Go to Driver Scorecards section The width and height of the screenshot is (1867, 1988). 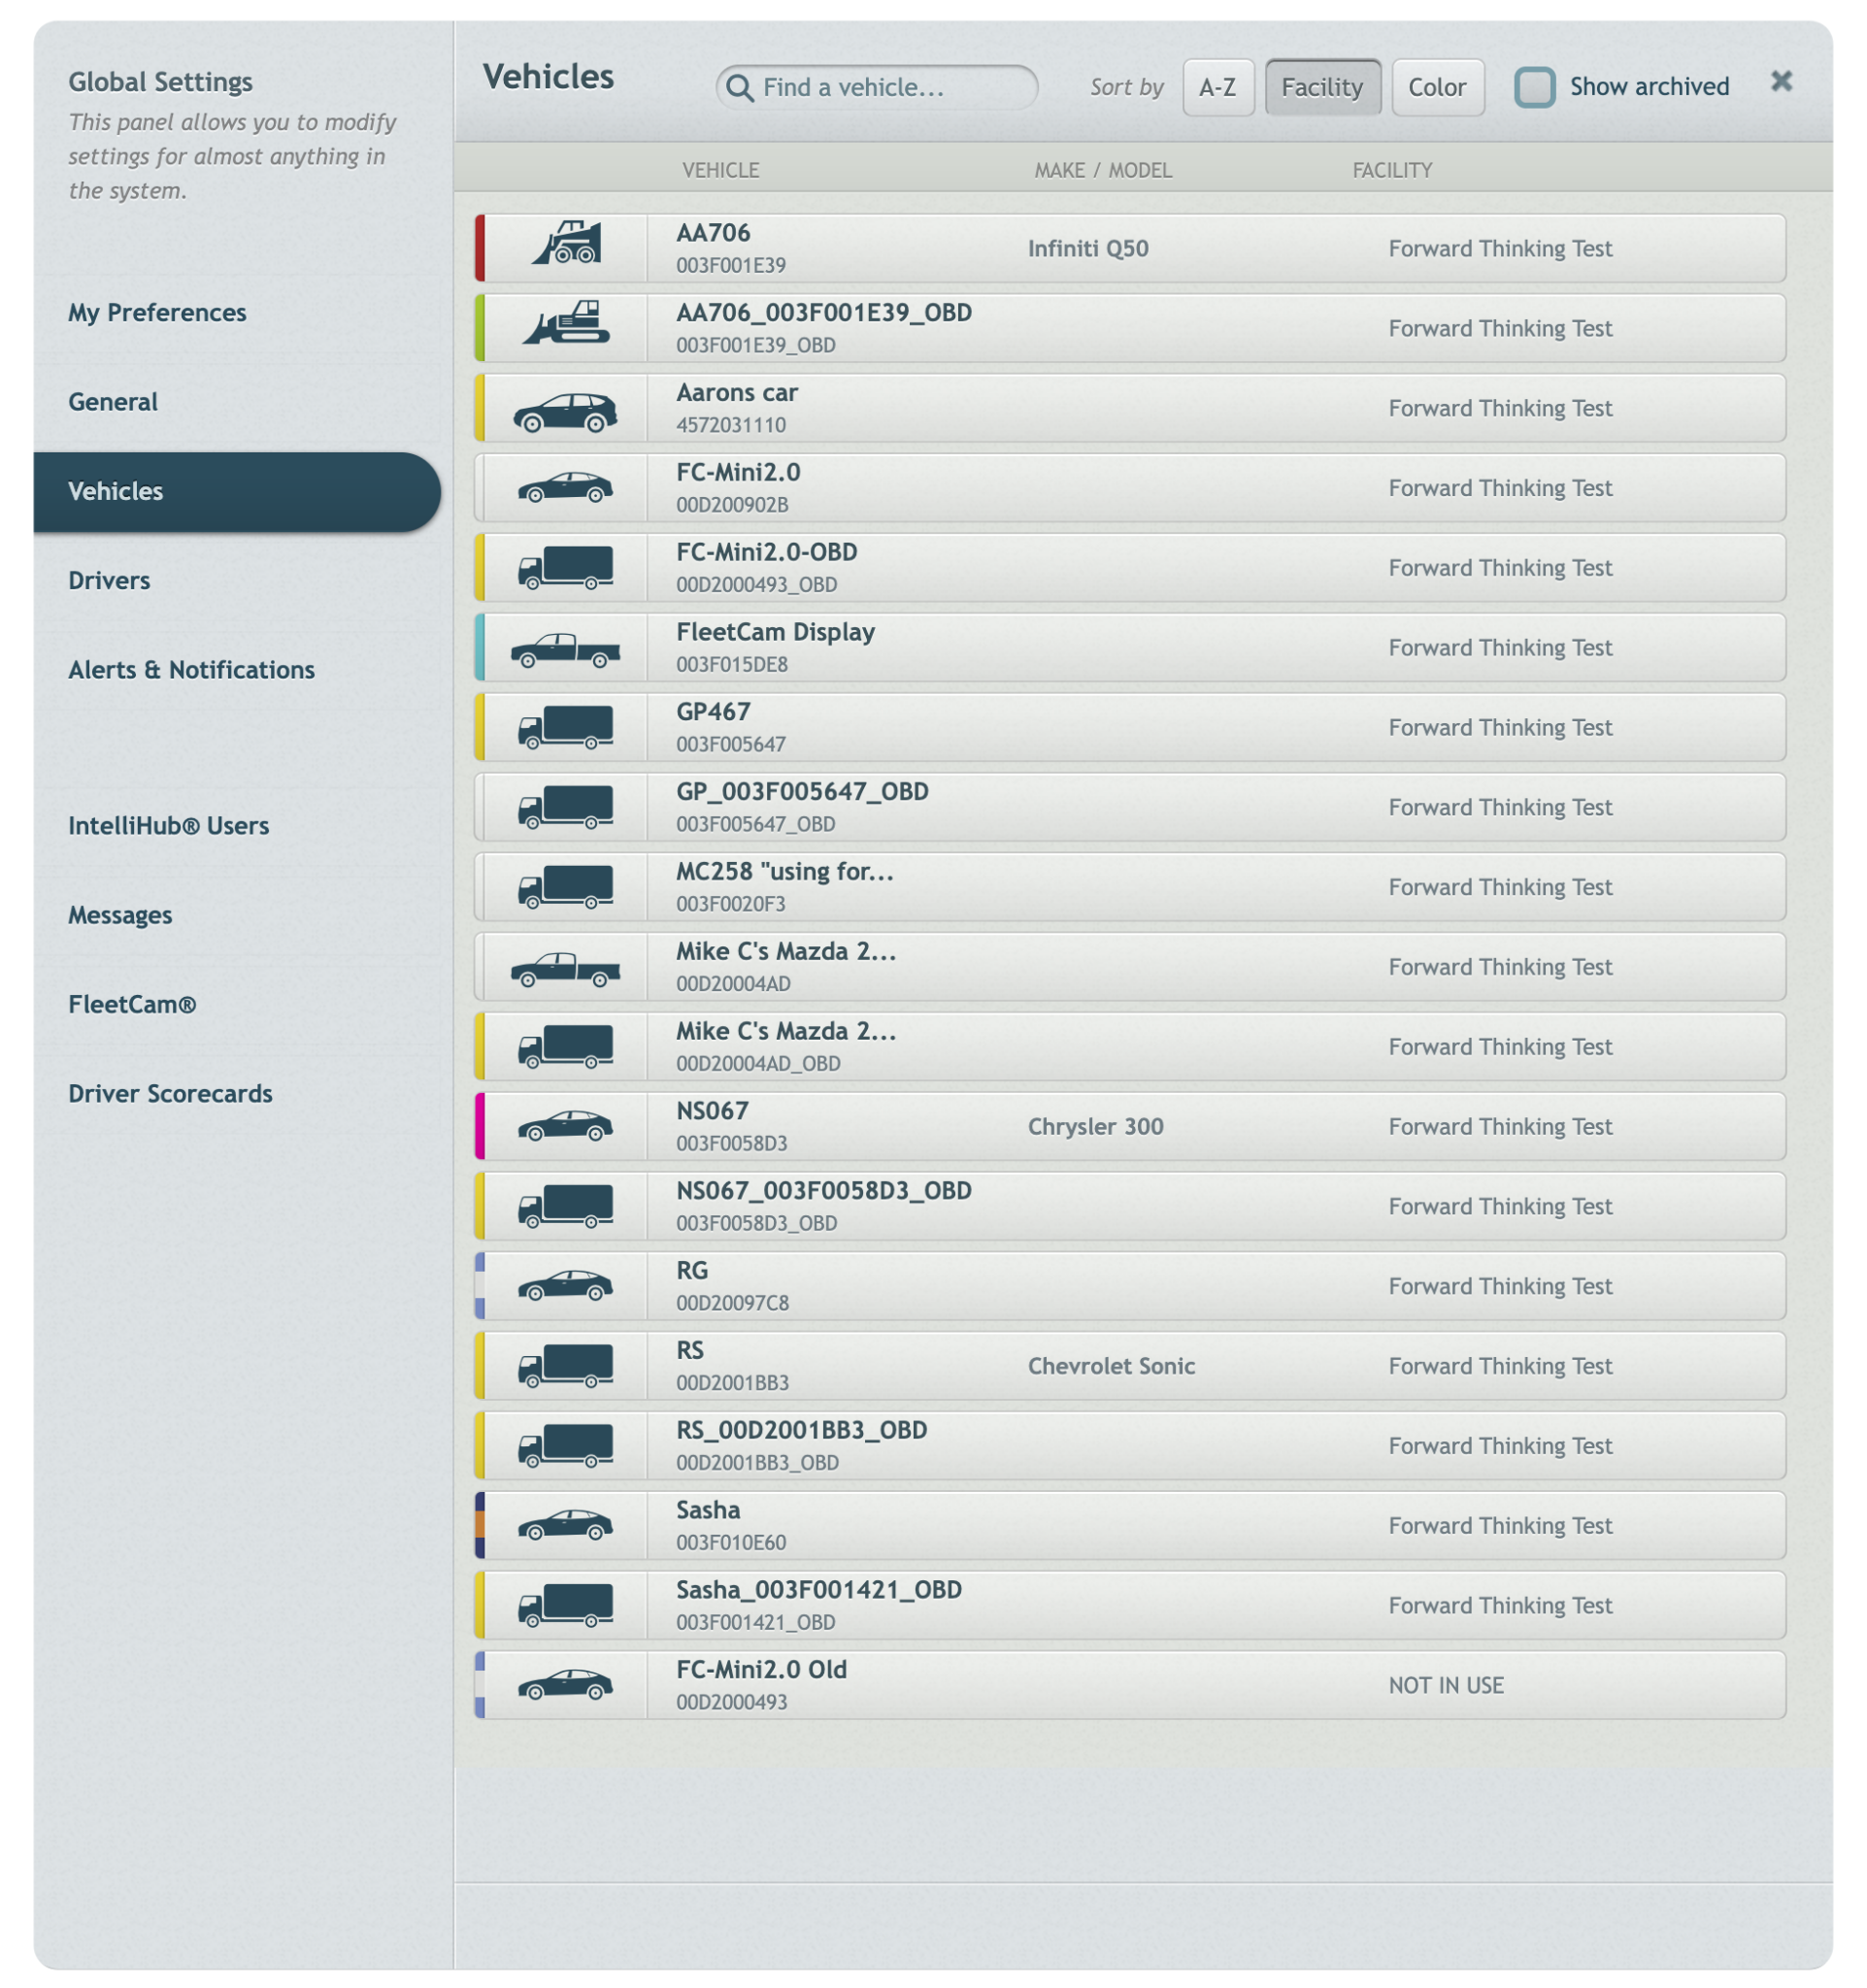[170, 1093]
